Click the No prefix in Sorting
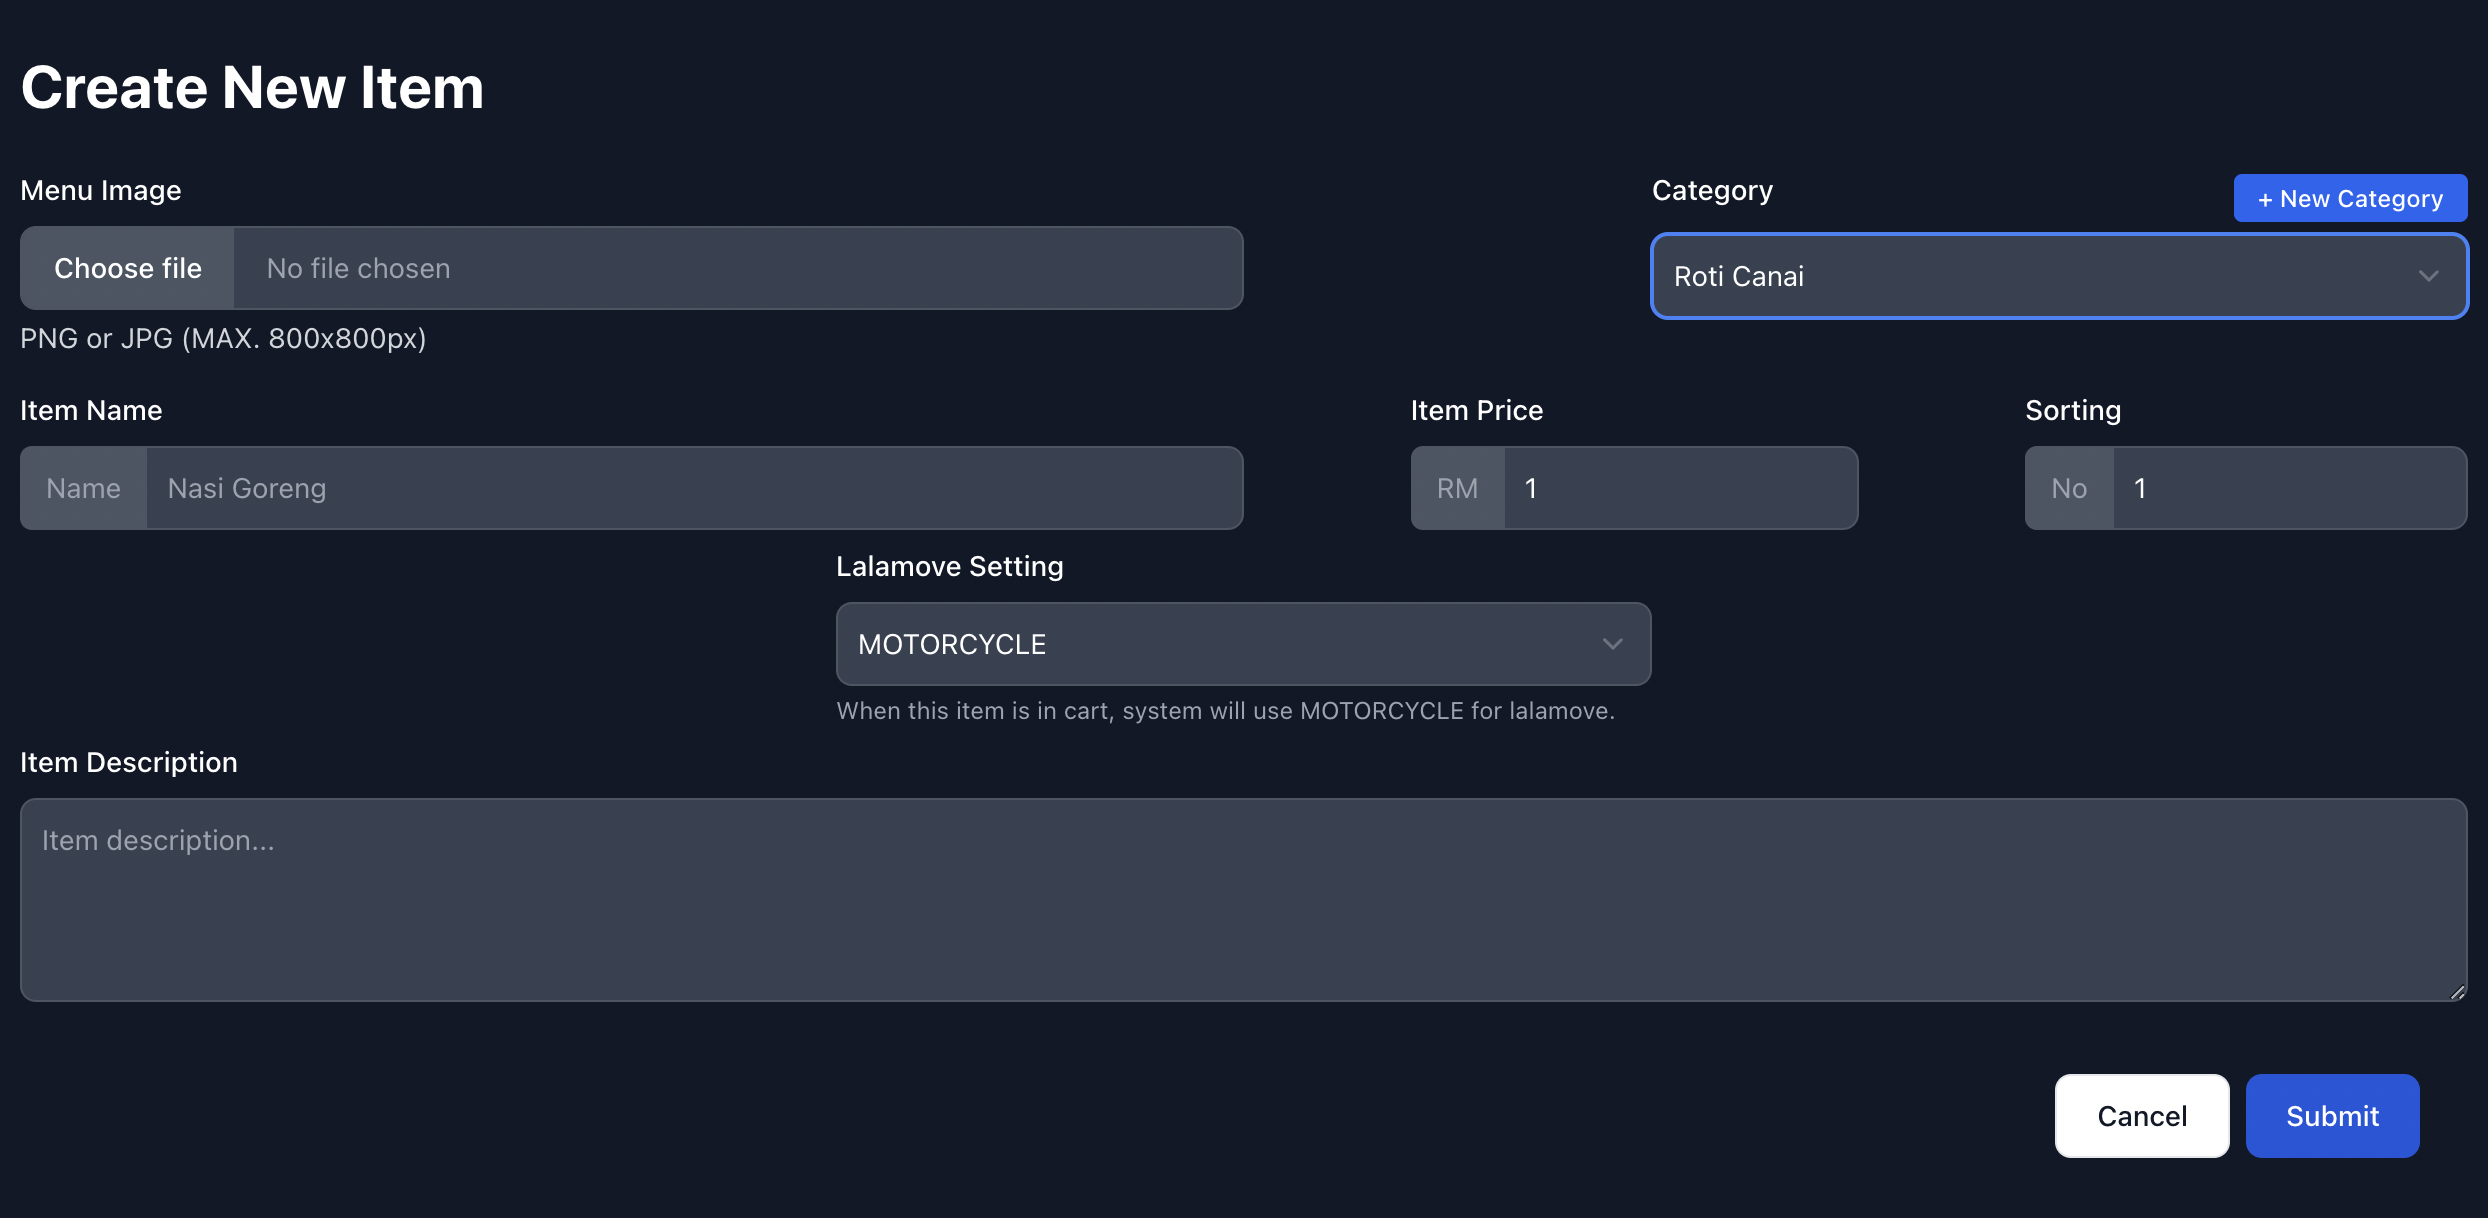Screen dimensions: 2488x1218 click(x=2069, y=488)
